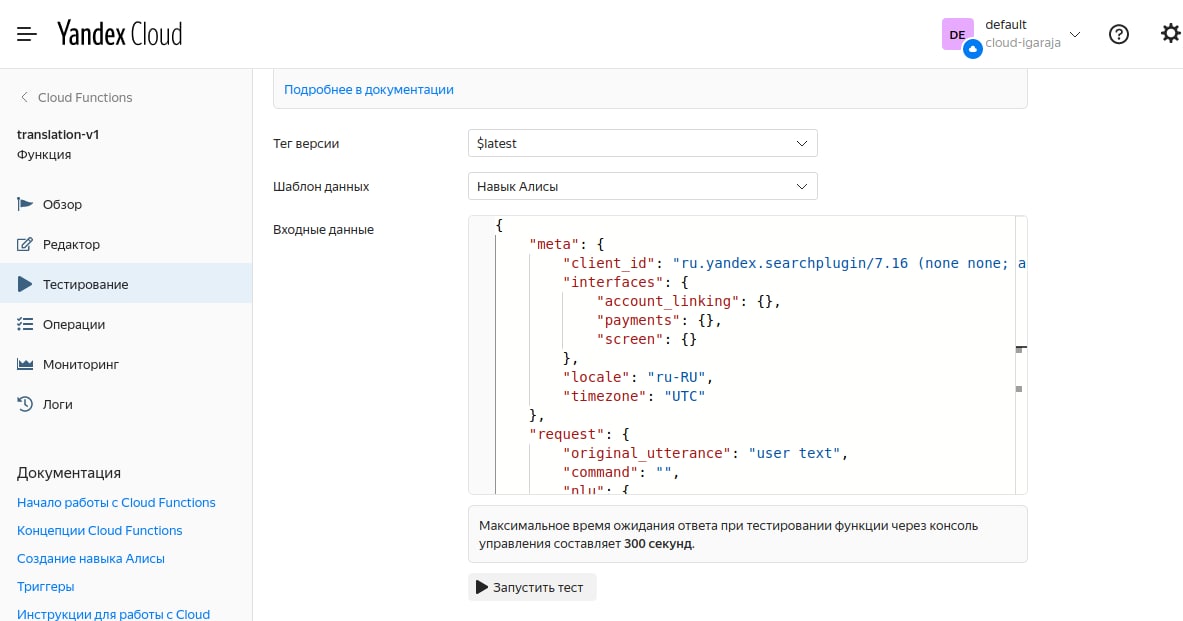The height and width of the screenshot is (621, 1183).
Task: Click the Yandex Cloud logo
Action: pyautogui.click(x=119, y=34)
